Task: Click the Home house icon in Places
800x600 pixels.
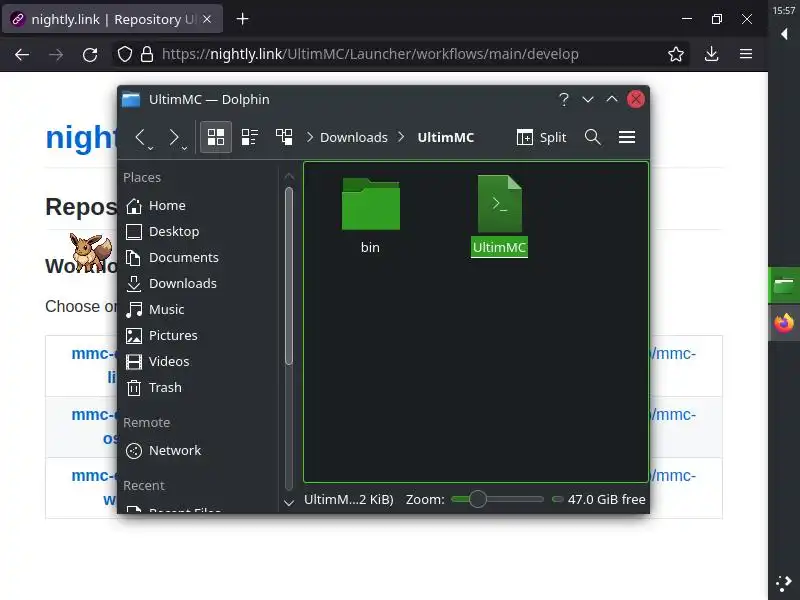Action: [134, 206]
